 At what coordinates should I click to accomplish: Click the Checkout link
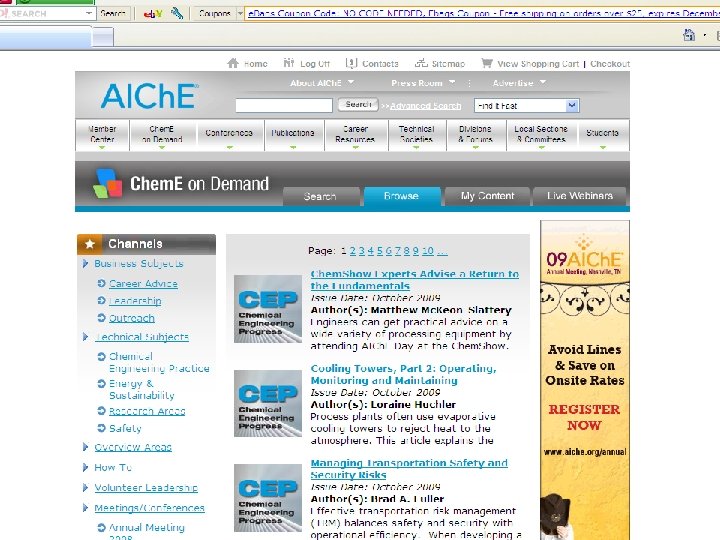click(610, 64)
